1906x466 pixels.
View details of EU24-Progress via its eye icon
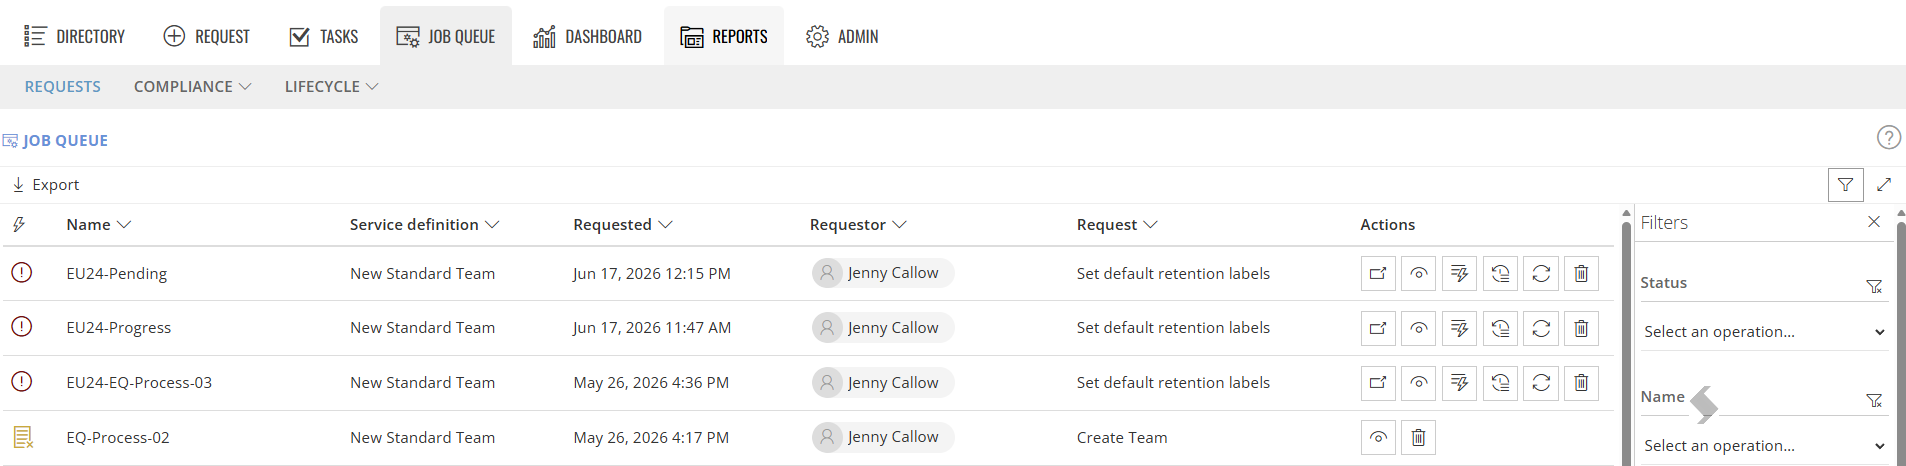coord(1419,328)
